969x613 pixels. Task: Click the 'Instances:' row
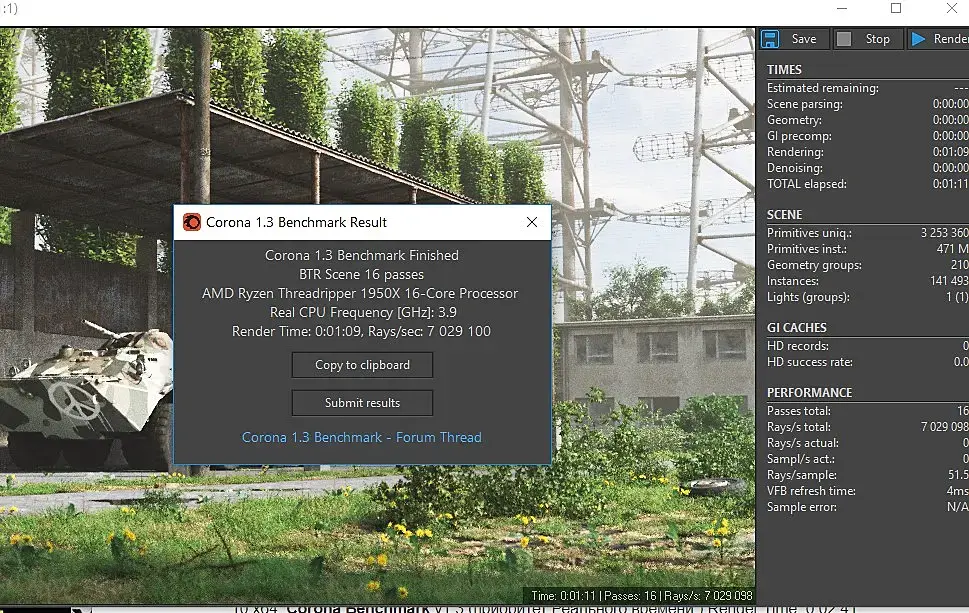868,281
